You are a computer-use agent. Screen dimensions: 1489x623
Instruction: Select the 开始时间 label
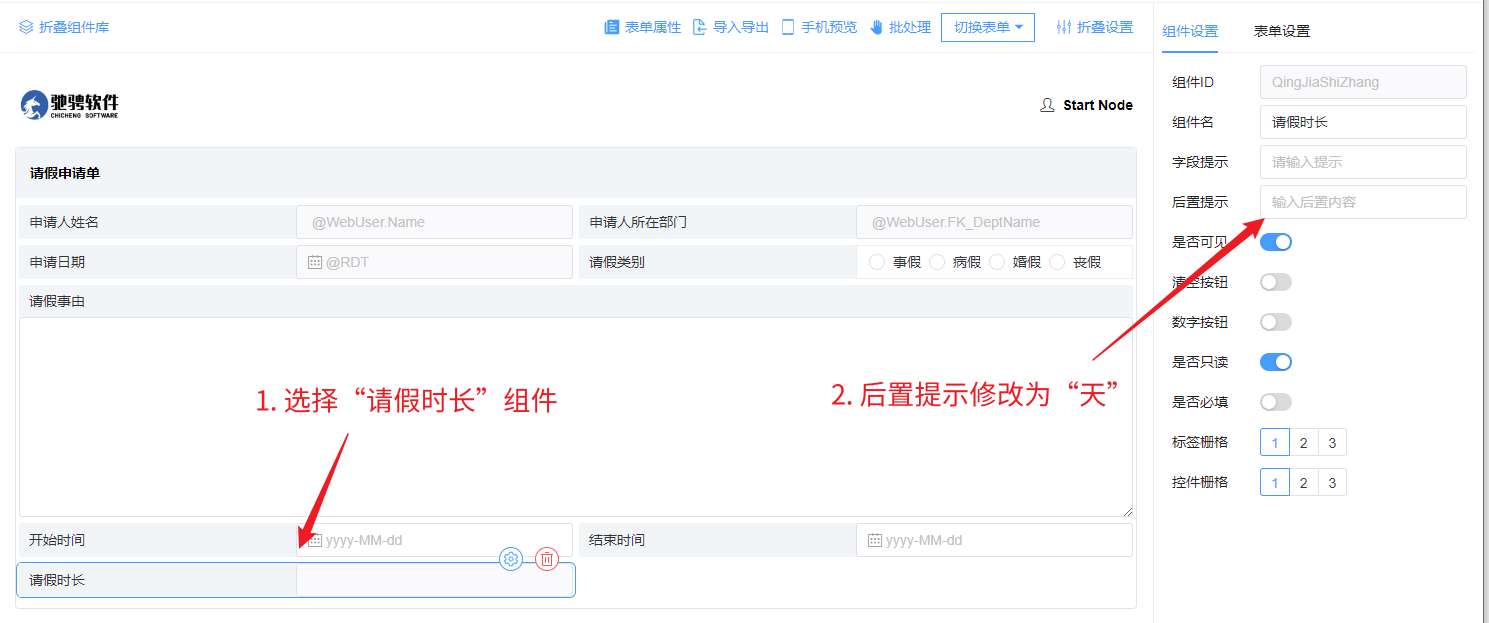(57, 540)
